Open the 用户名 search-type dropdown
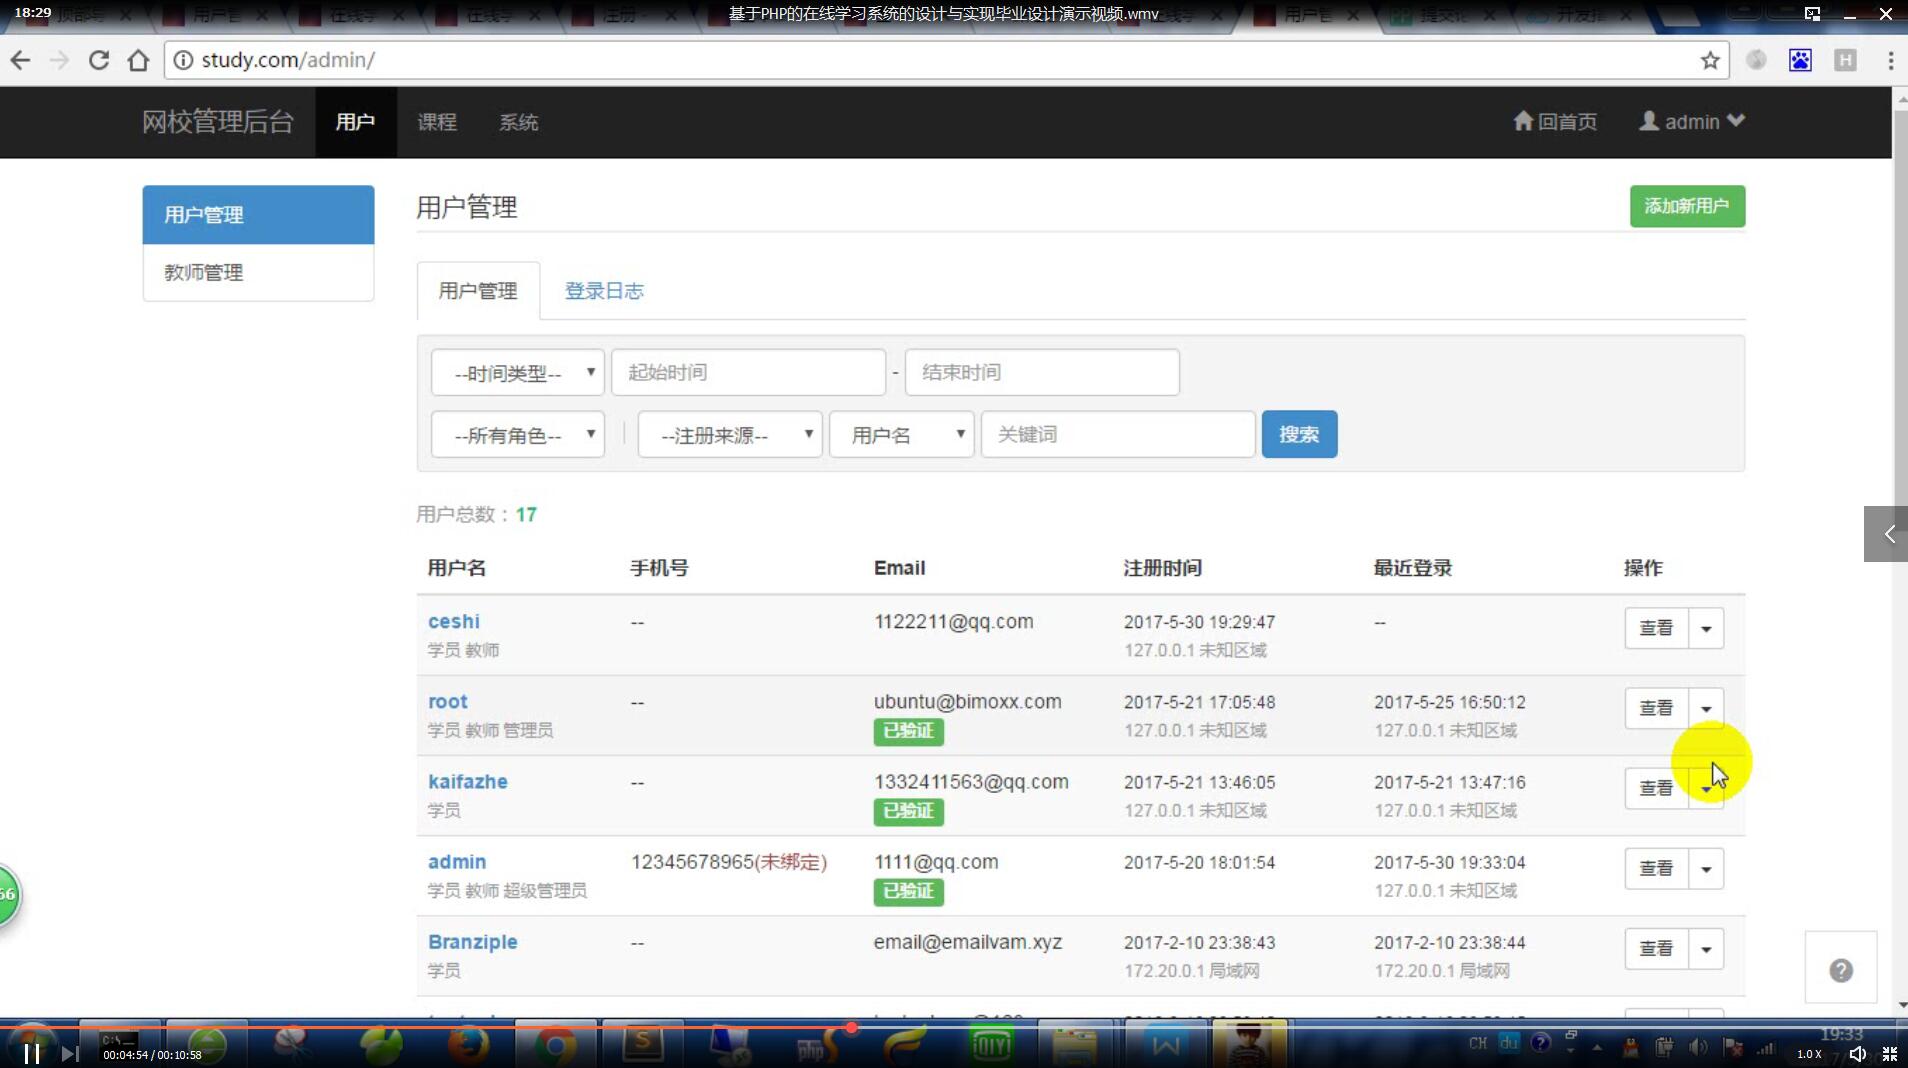Screen dimensions: 1908x1068 point(901,434)
